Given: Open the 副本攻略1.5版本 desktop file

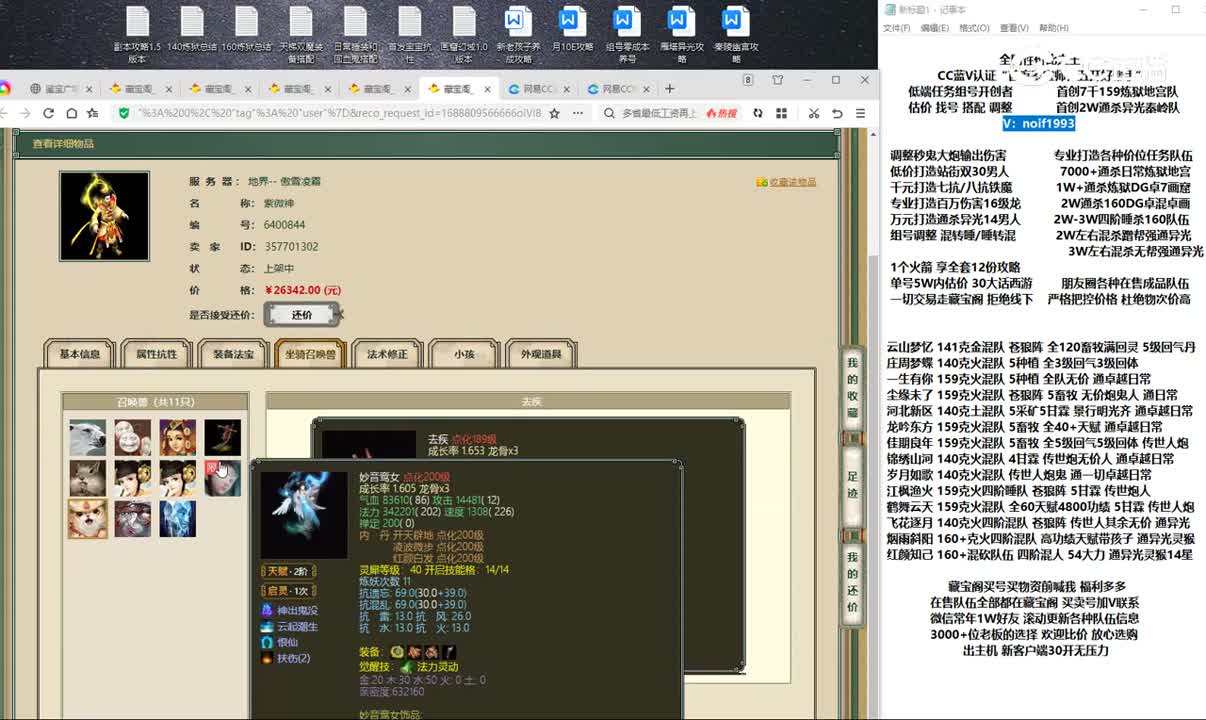Looking at the screenshot, I should [137, 35].
